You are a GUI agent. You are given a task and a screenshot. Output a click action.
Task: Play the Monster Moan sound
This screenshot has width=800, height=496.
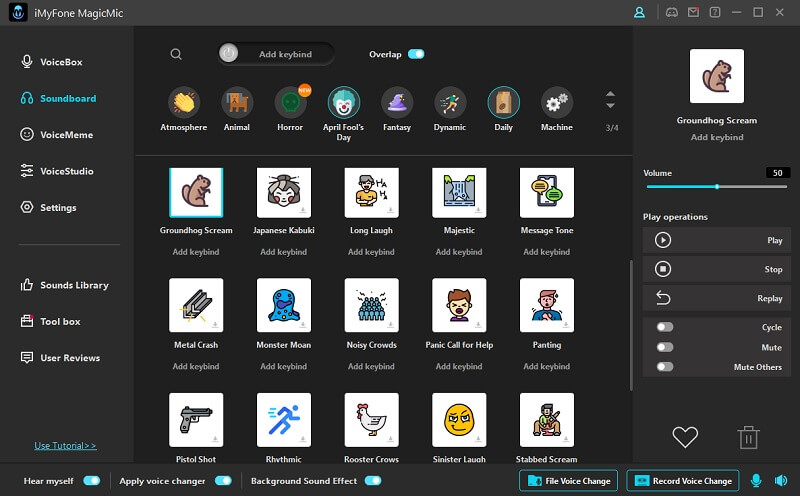(x=284, y=305)
